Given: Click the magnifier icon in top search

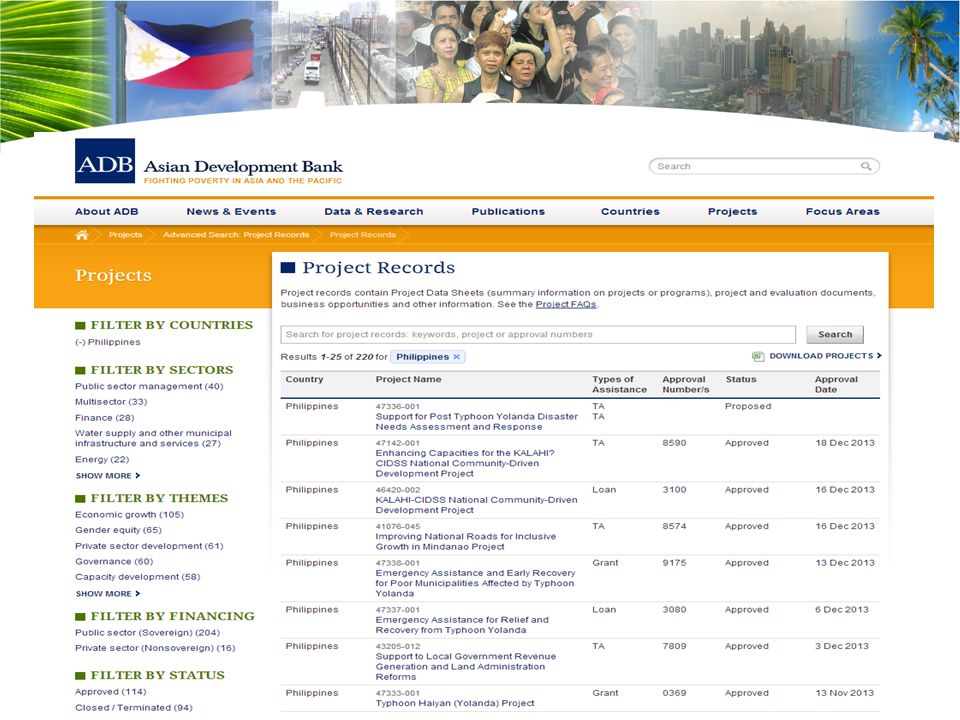Looking at the screenshot, I should click(866, 166).
